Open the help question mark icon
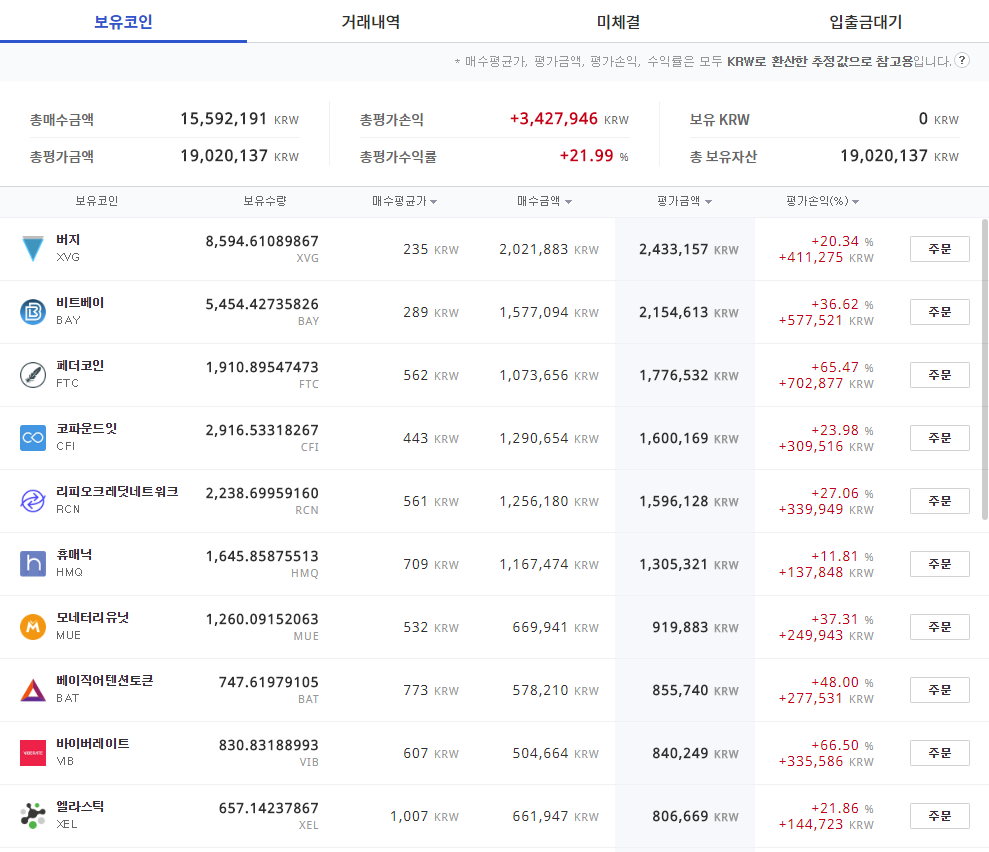Screen dimensions: 989x852 pos(961,61)
